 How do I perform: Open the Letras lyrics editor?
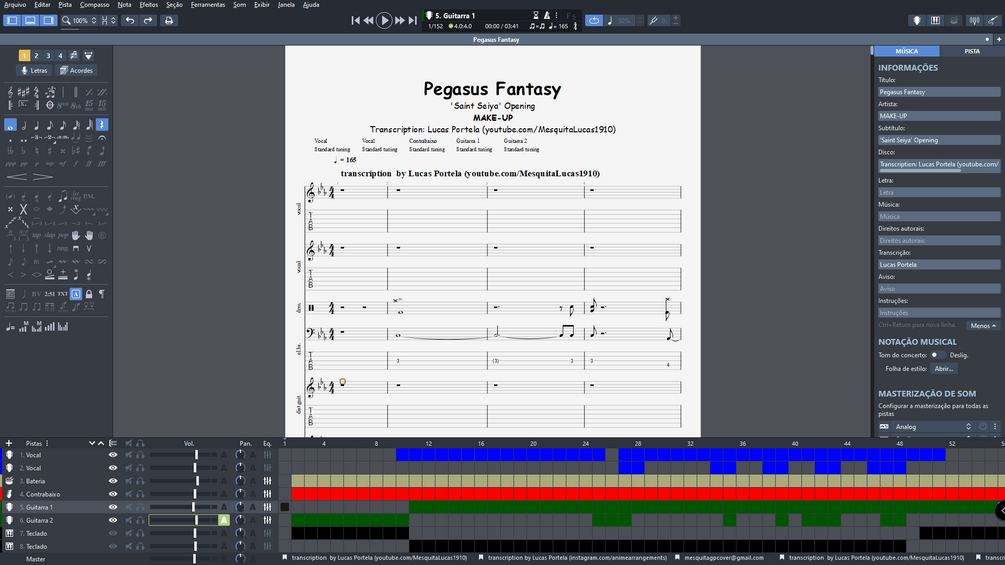(x=34, y=70)
